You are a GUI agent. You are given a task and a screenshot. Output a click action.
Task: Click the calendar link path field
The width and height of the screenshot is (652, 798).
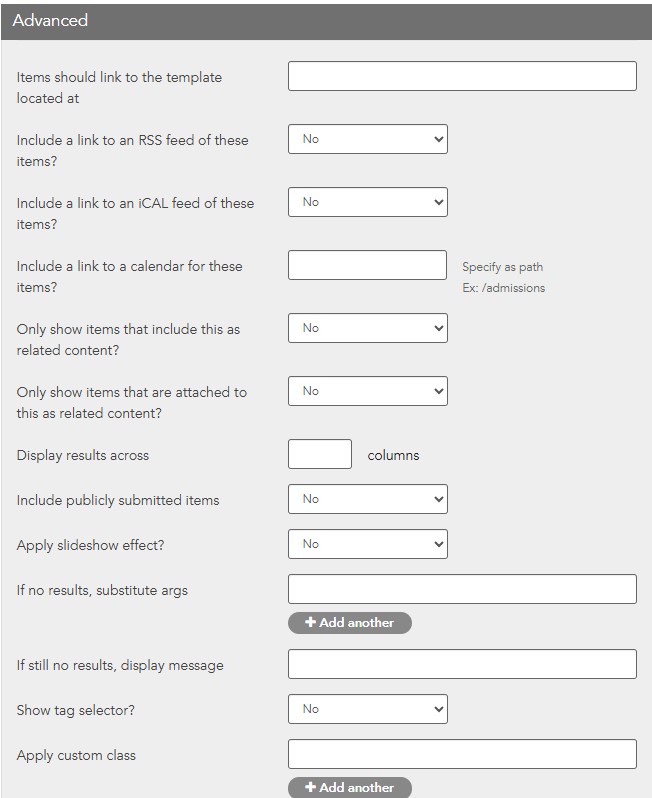tap(367, 266)
